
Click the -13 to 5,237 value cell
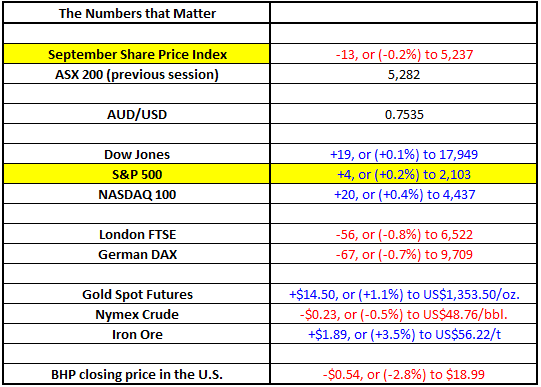pyautogui.click(x=404, y=54)
